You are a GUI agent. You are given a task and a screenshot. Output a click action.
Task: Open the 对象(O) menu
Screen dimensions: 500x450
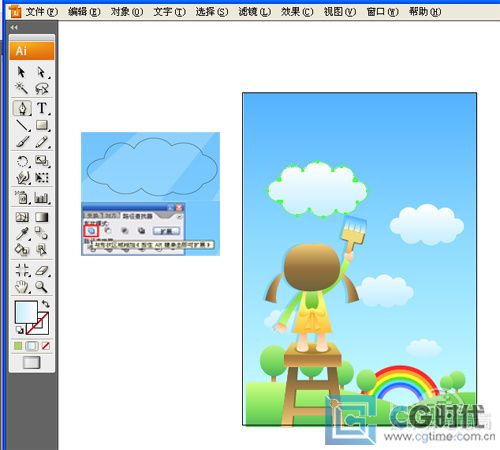click(x=127, y=12)
